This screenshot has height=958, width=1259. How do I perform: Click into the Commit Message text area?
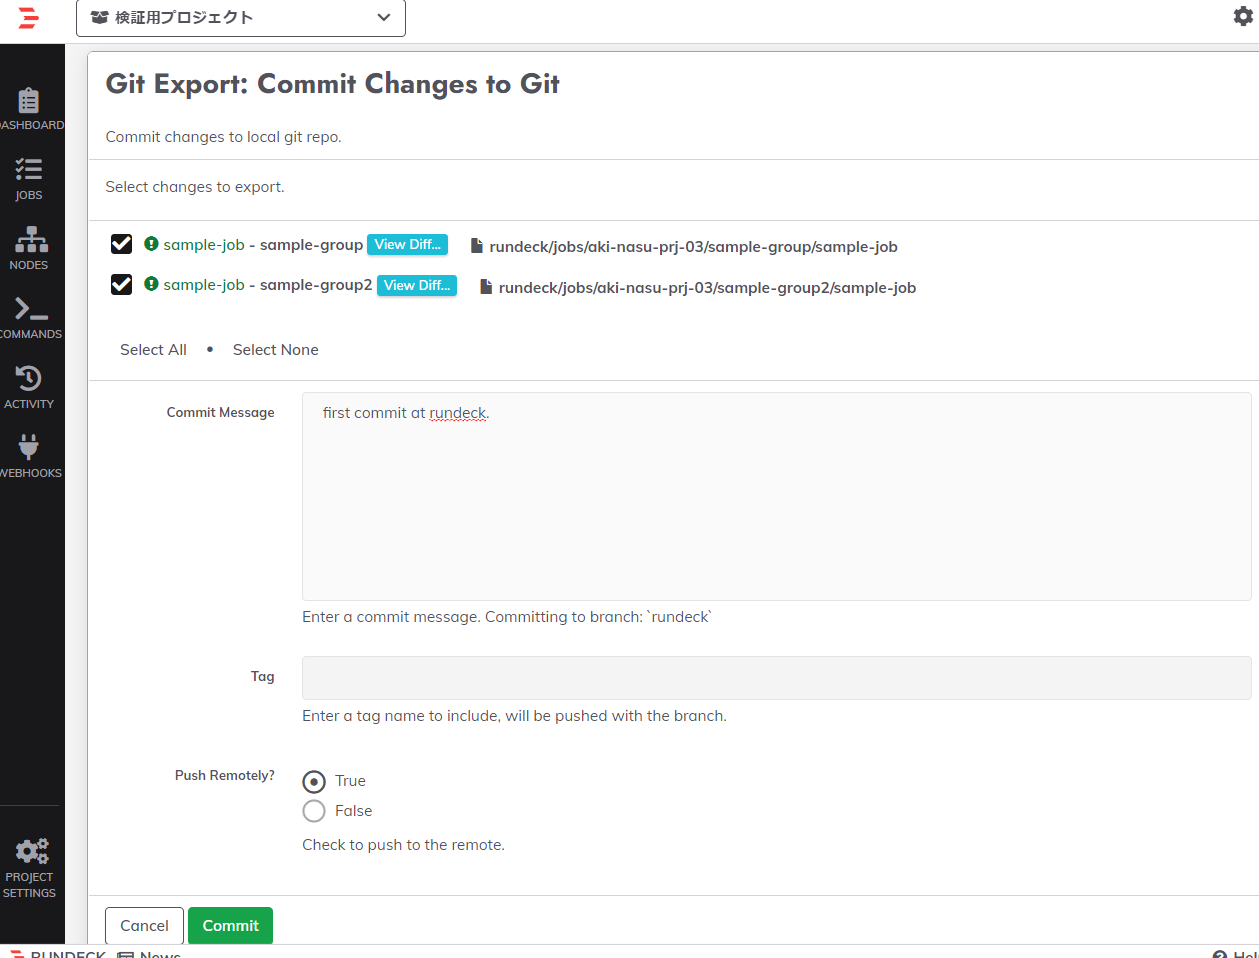tap(776, 496)
